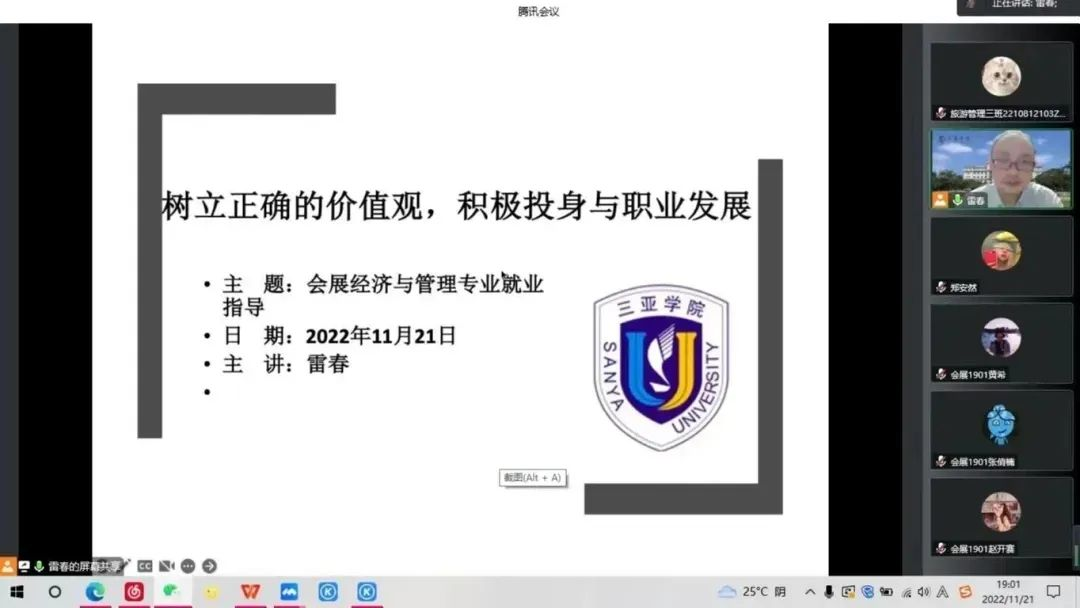This screenshot has height=608, width=1080.
Task: Click the Tencent Meeting icon in taskbar
Action: click(289, 592)
